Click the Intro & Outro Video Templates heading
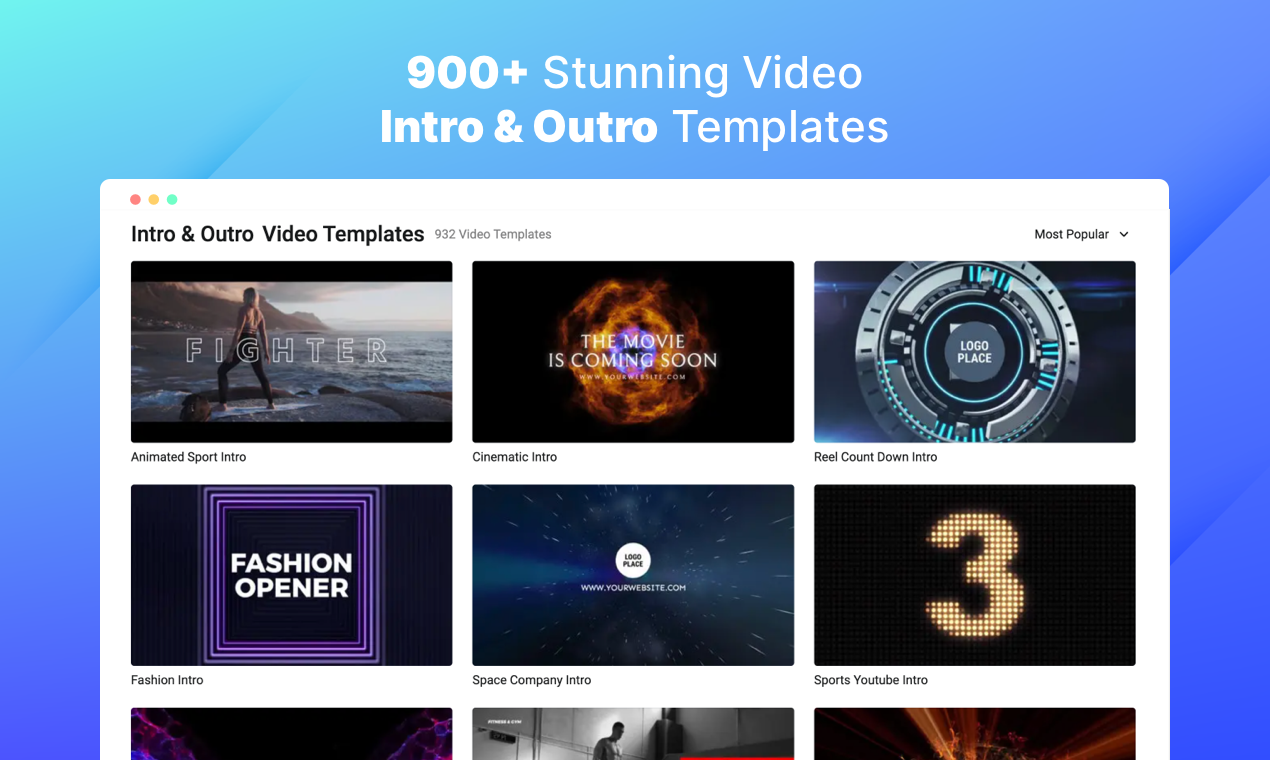The height and width of the screenshot is (760, 1270). click(x=278, y=234)
